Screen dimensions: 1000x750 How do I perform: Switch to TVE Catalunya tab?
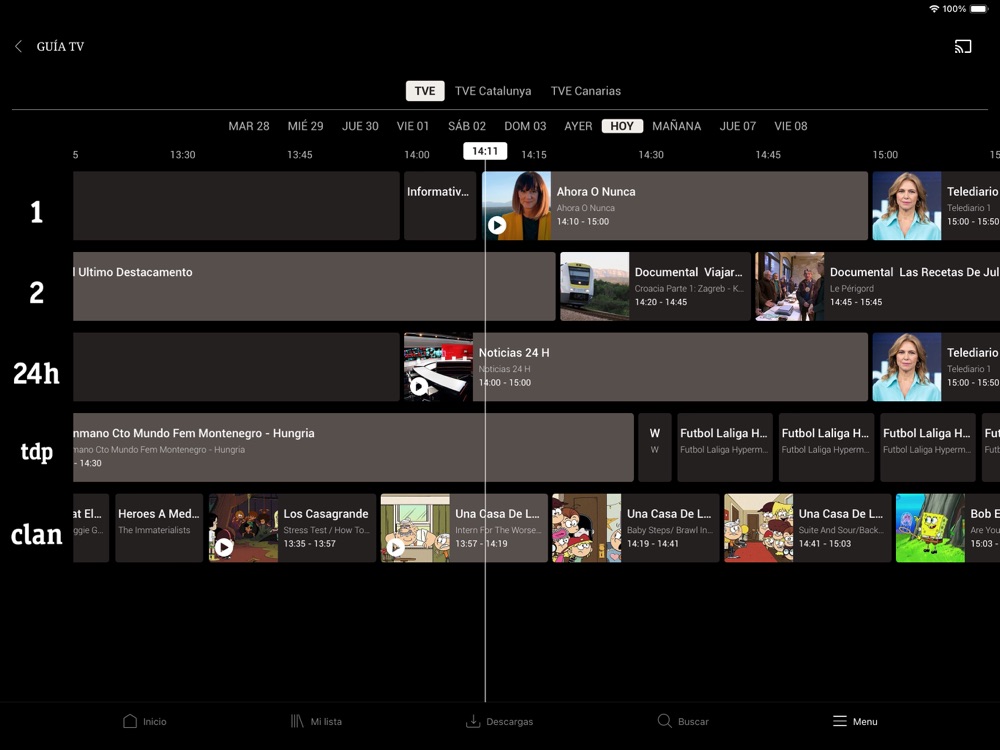point(493,91)
